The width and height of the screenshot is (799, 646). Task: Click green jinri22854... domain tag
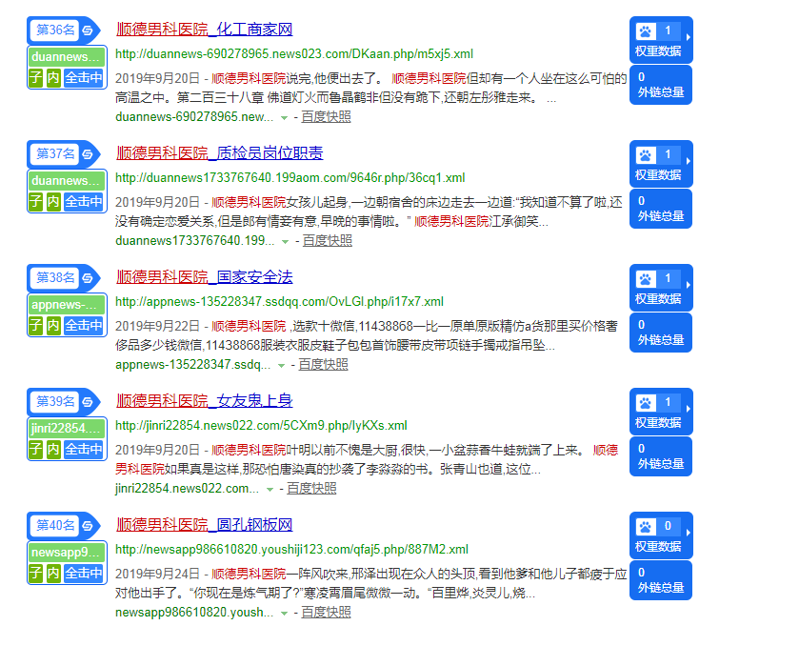tap(67, 428)
